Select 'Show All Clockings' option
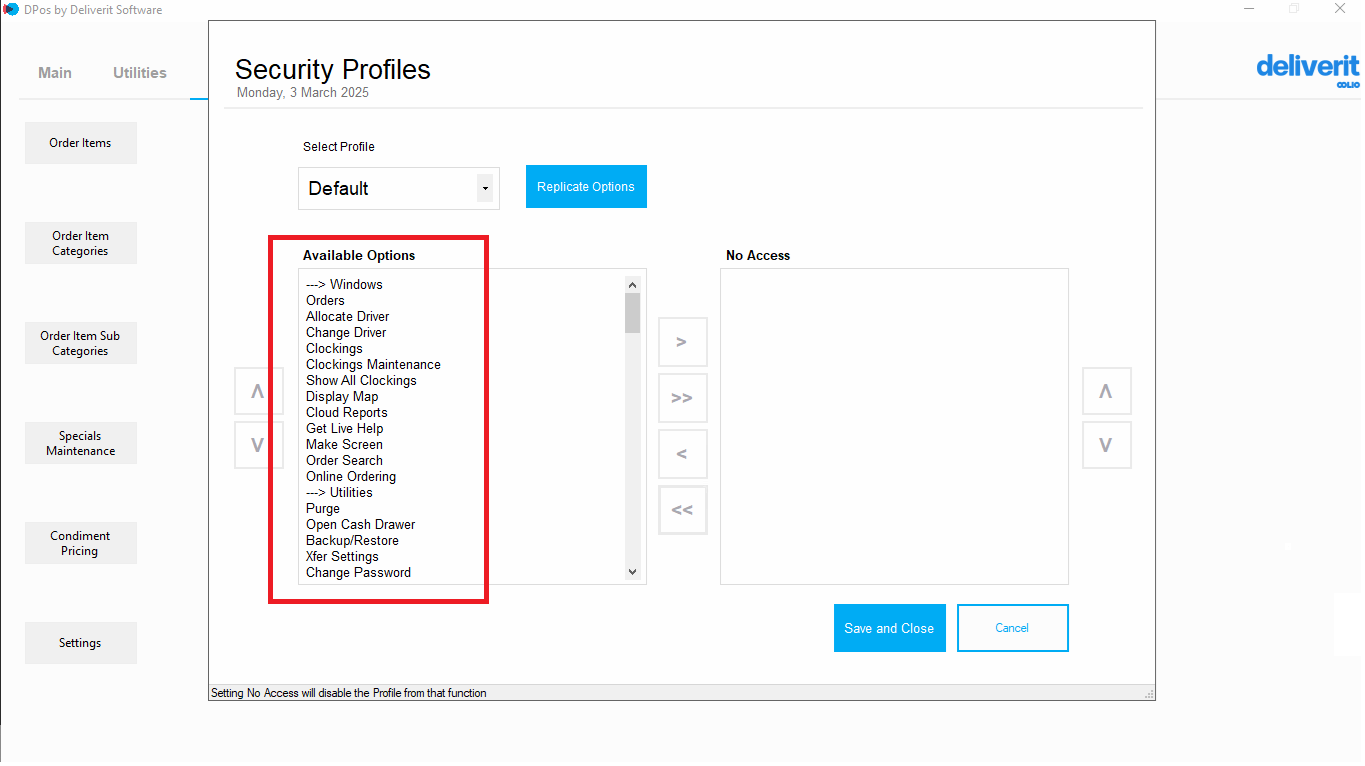 [x=361, y=380]
